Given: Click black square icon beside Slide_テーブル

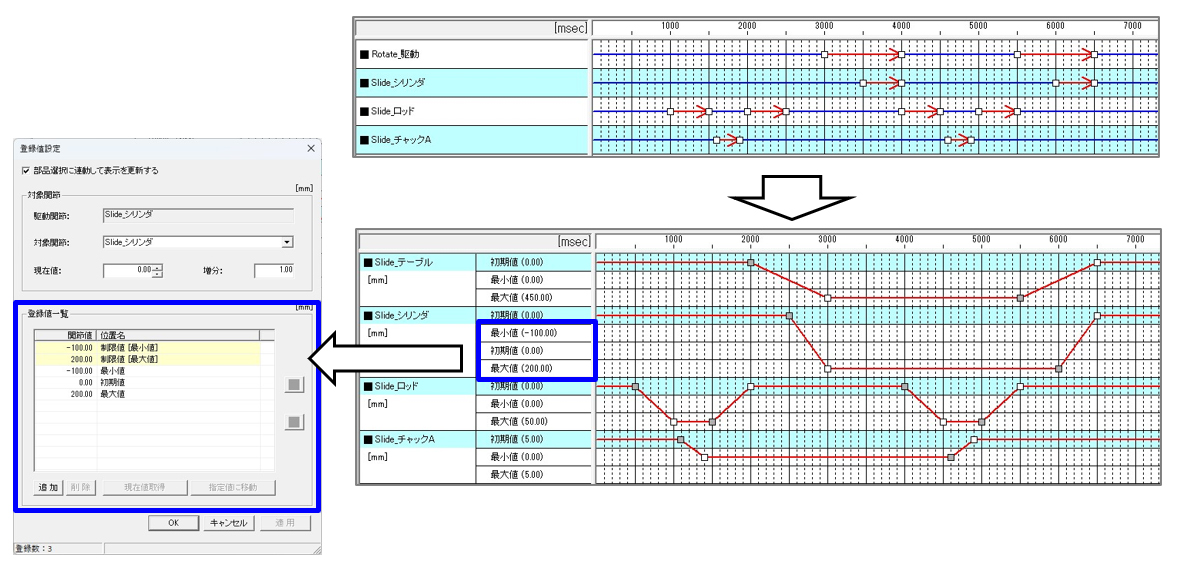Looking at the screenshot, I should pyautogui.click(x=368, y=262).
